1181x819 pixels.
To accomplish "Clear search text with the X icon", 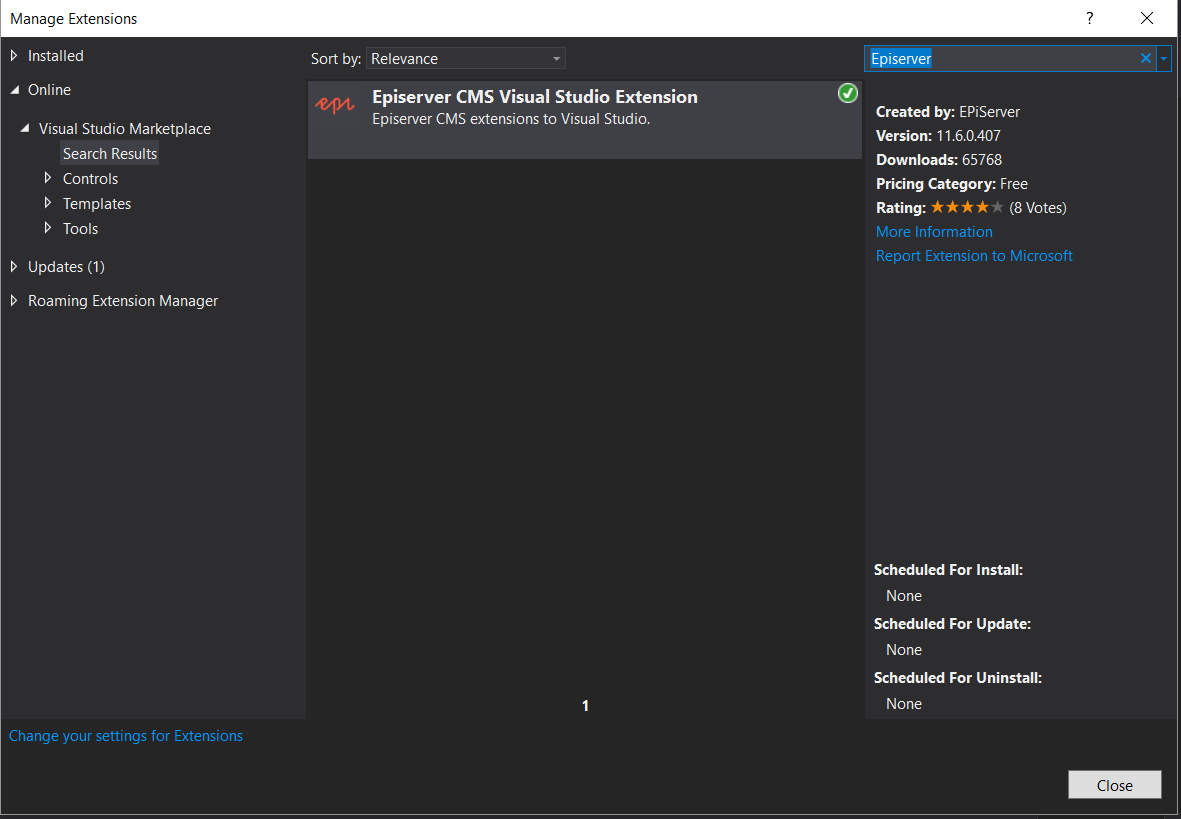I will coord(1146,59).
